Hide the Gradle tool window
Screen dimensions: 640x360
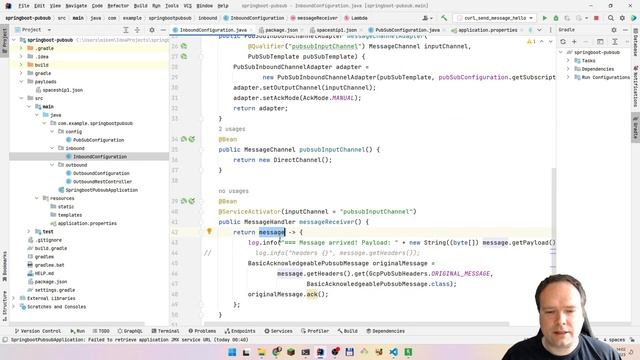click(625, 30)
